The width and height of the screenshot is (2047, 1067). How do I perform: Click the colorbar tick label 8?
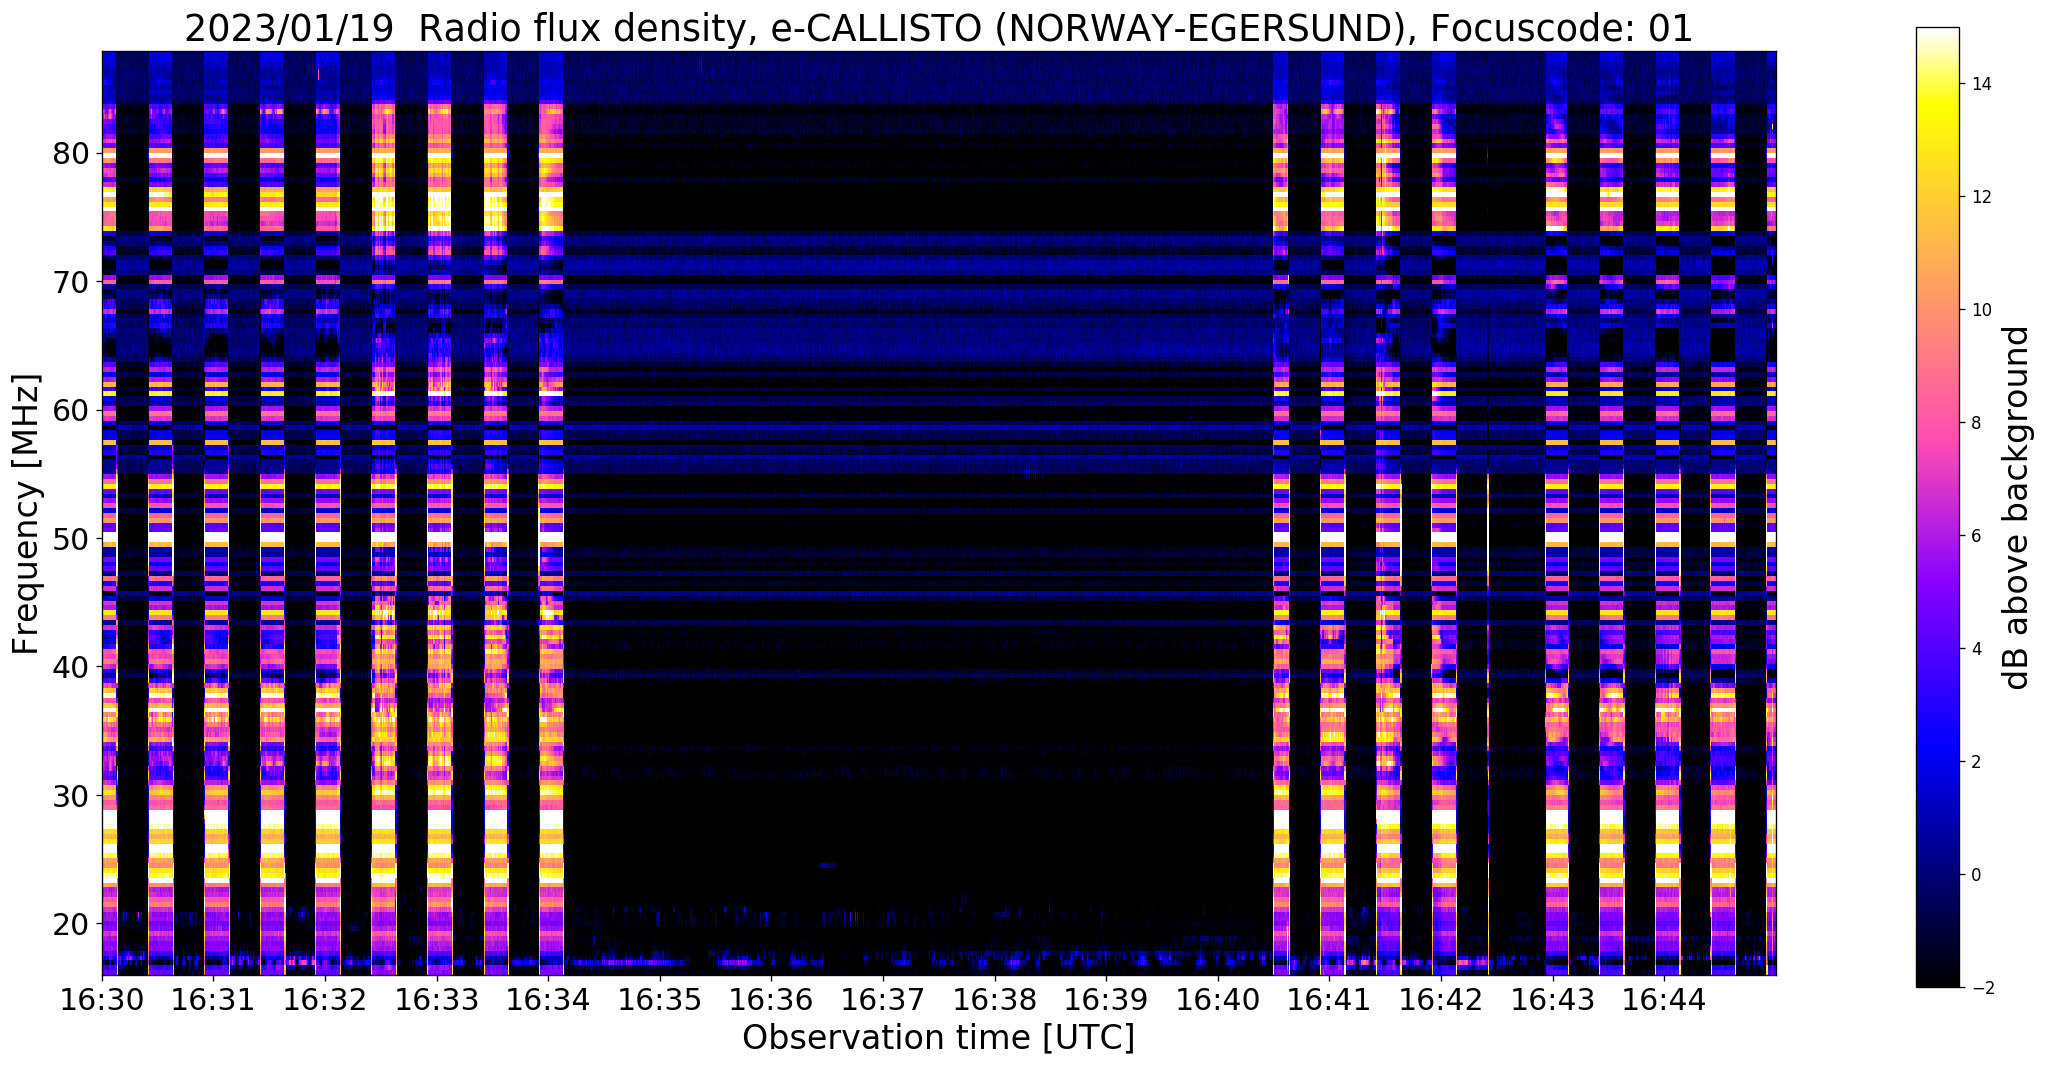[1976, 423]
